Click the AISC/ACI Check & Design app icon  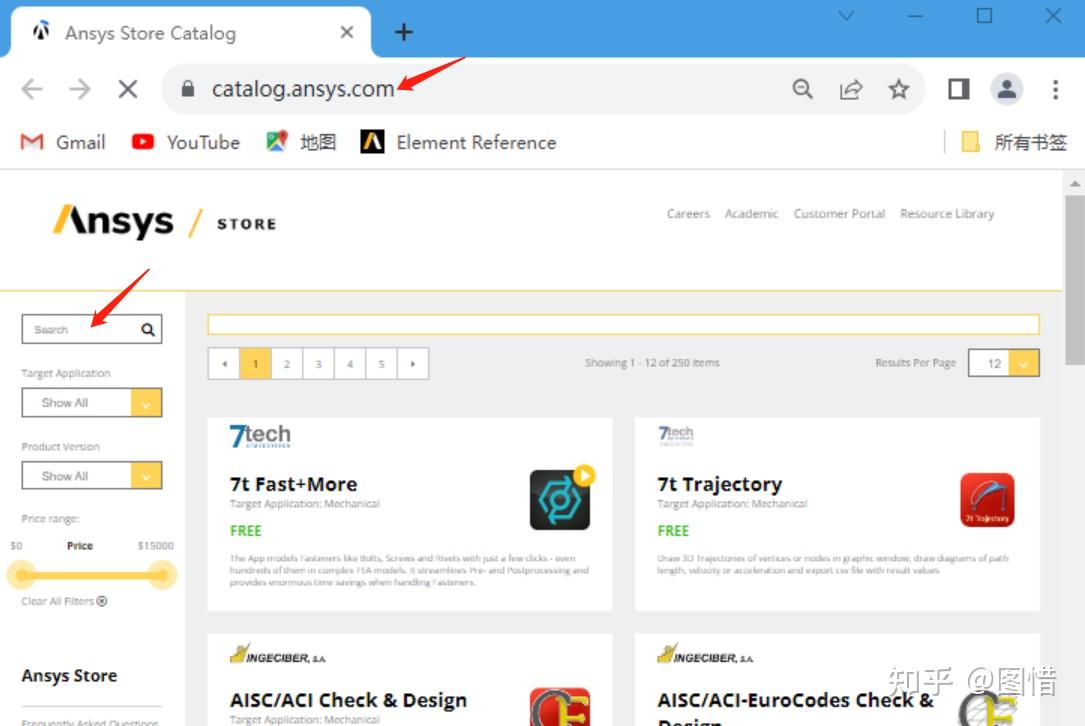(560, 707)
